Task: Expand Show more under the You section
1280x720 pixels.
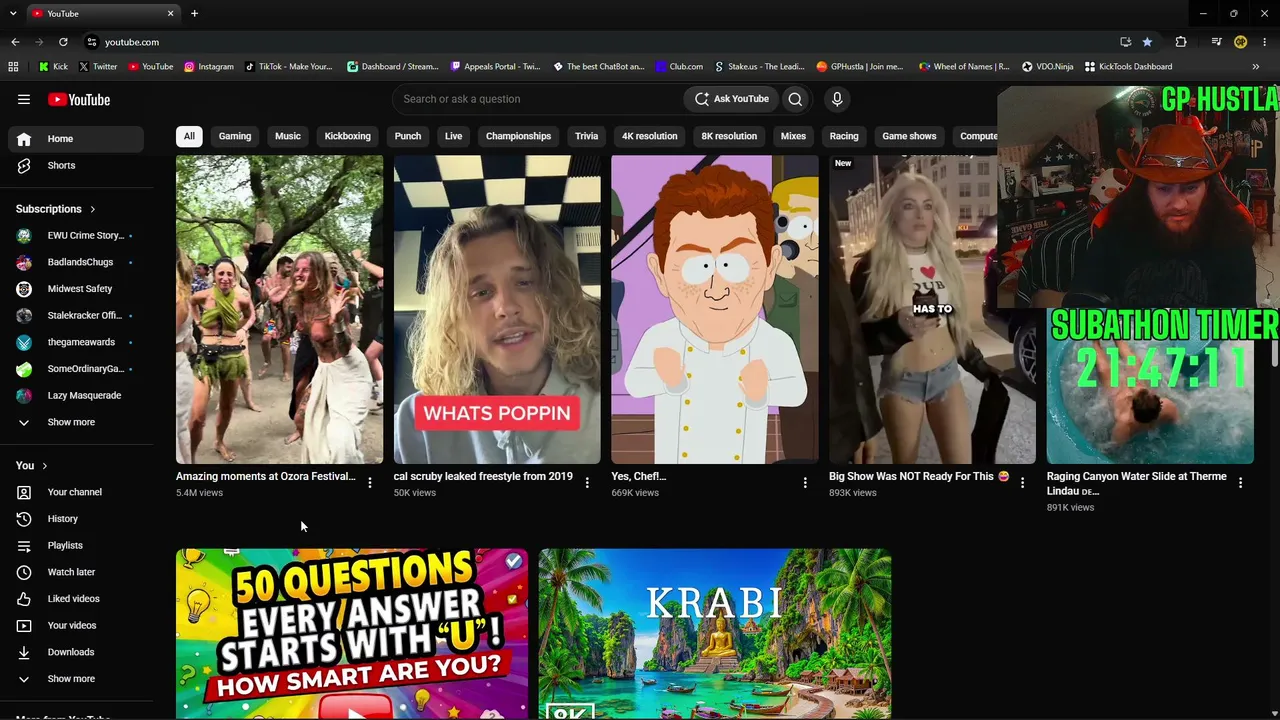Action: point(72,679)
